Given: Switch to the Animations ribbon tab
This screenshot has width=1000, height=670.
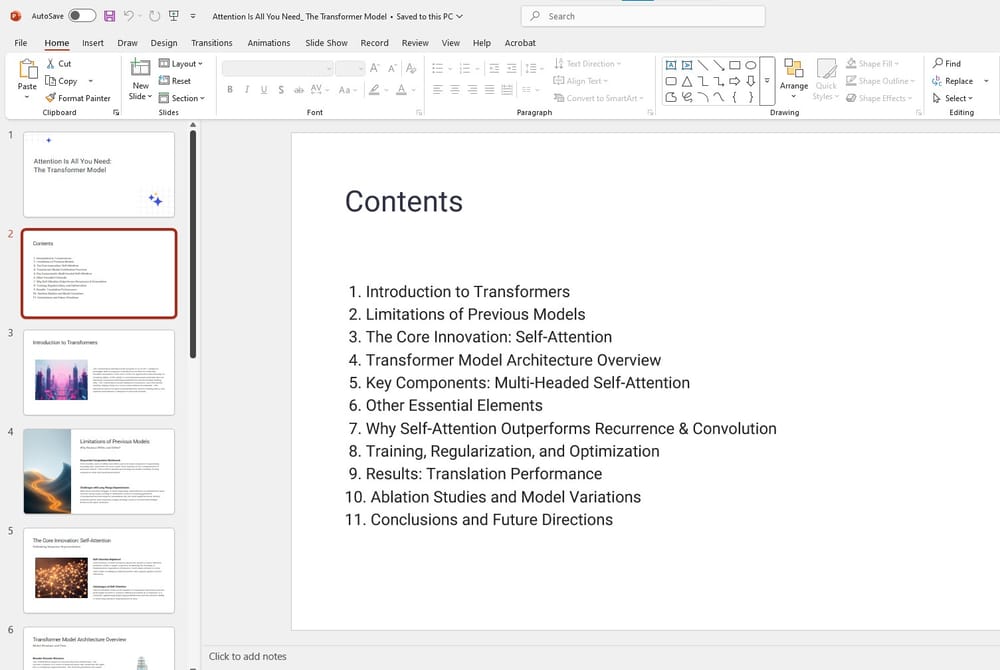Looking at the screenshot, I should 268,43.
